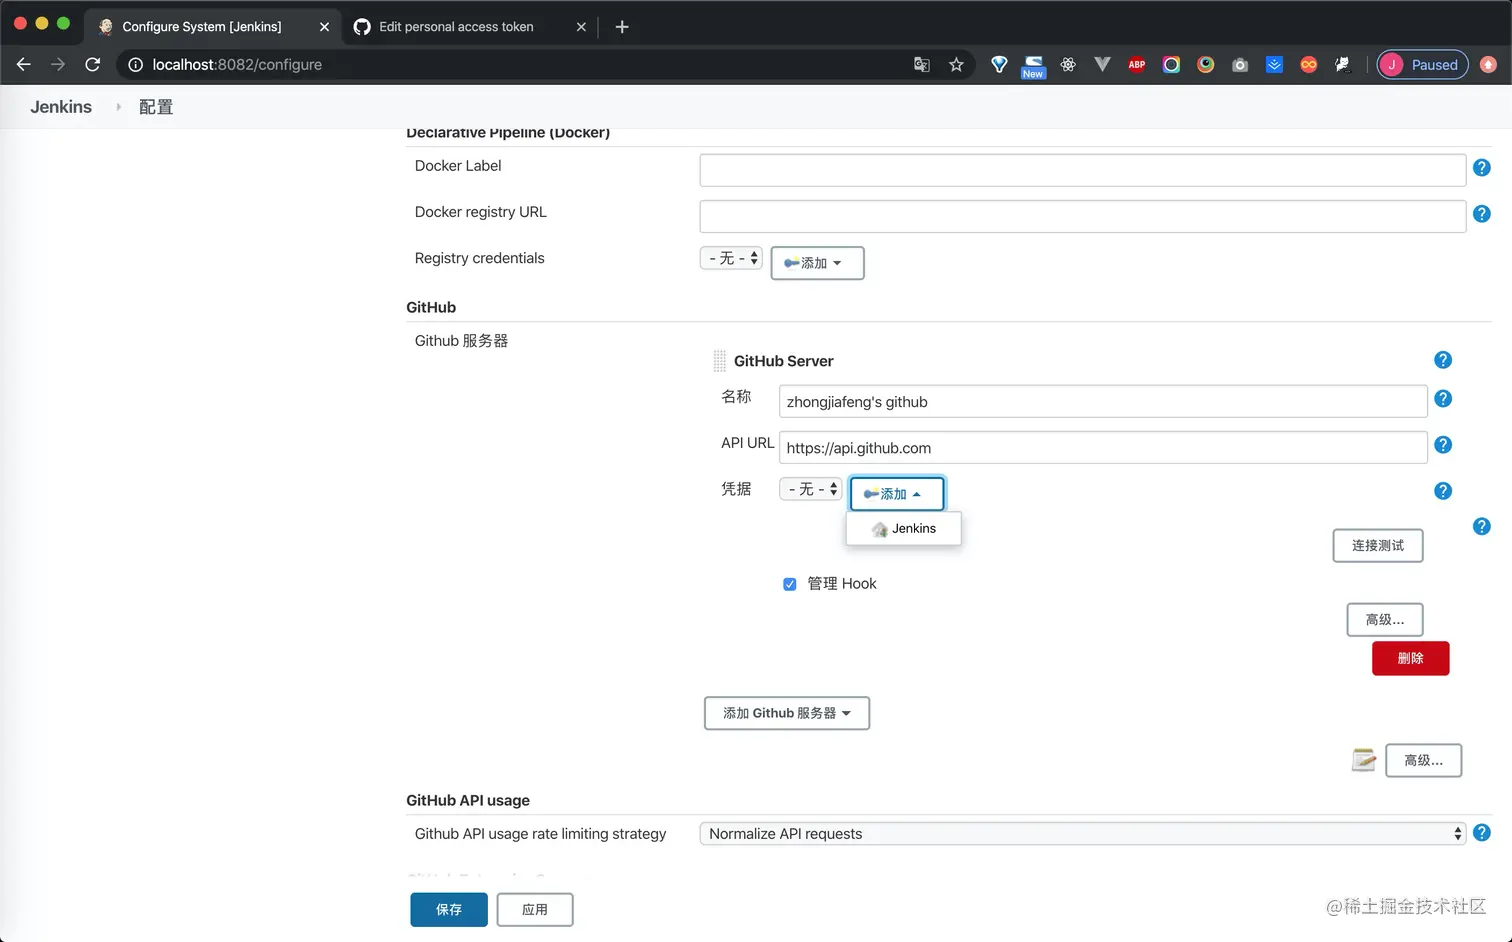
Task: Toggle the 管理 Hook checkbox
Action: 790,584
